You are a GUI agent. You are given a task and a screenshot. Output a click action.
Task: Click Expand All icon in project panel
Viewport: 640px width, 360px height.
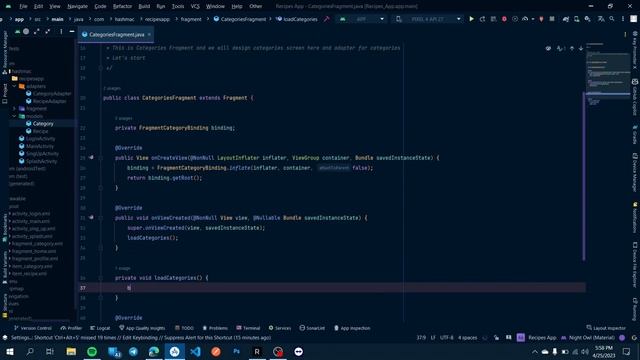[x=37, y=31]
